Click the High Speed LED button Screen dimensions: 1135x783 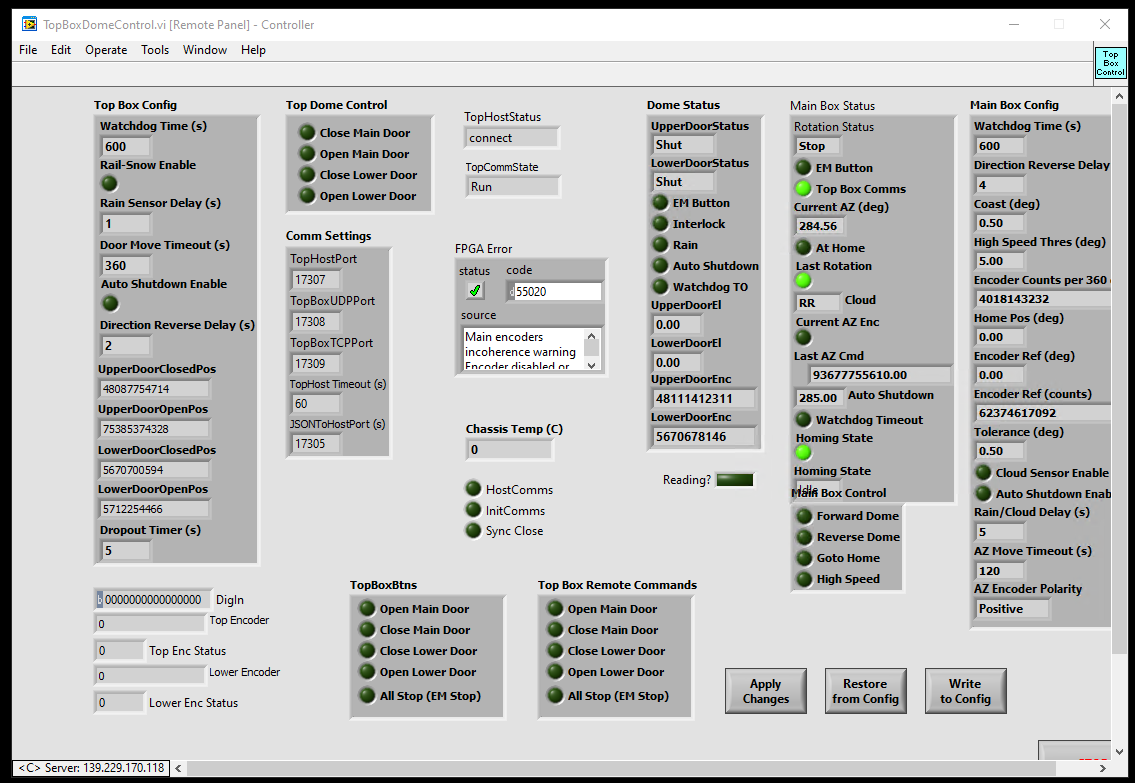point(803,579)
